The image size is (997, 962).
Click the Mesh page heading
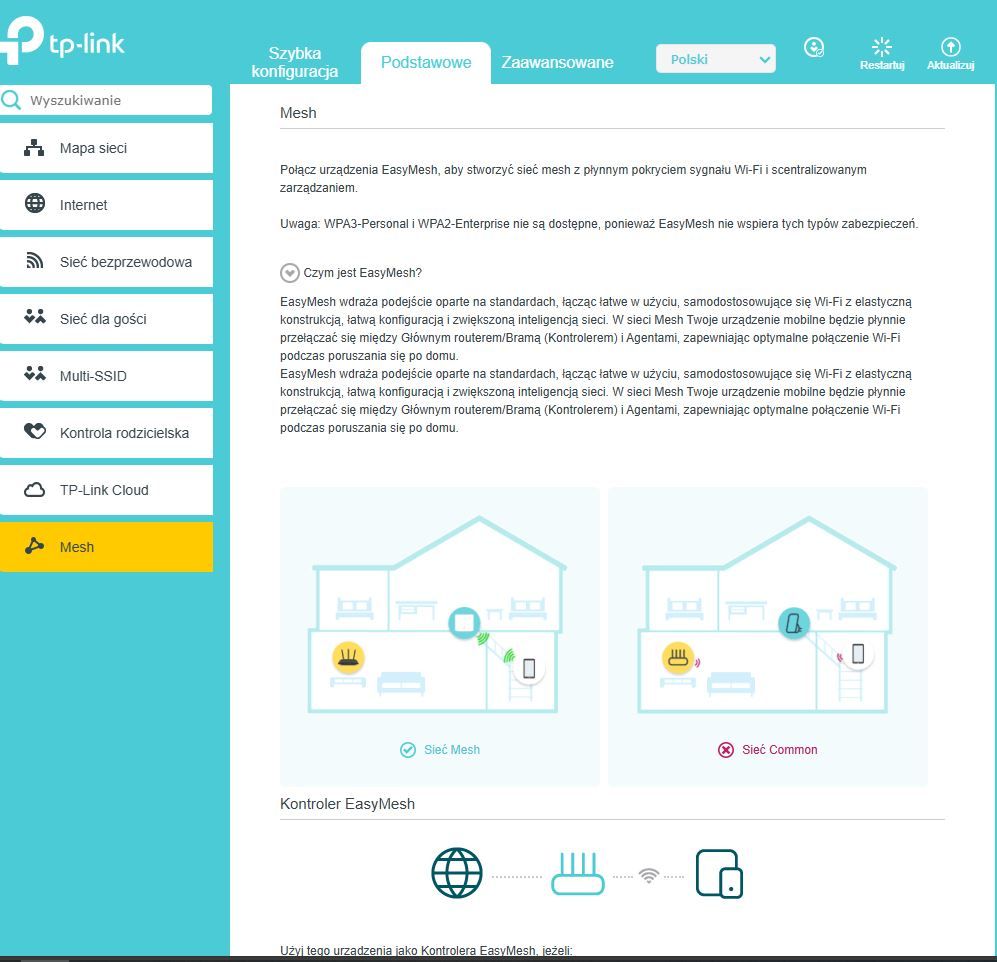tap(298, 113)
